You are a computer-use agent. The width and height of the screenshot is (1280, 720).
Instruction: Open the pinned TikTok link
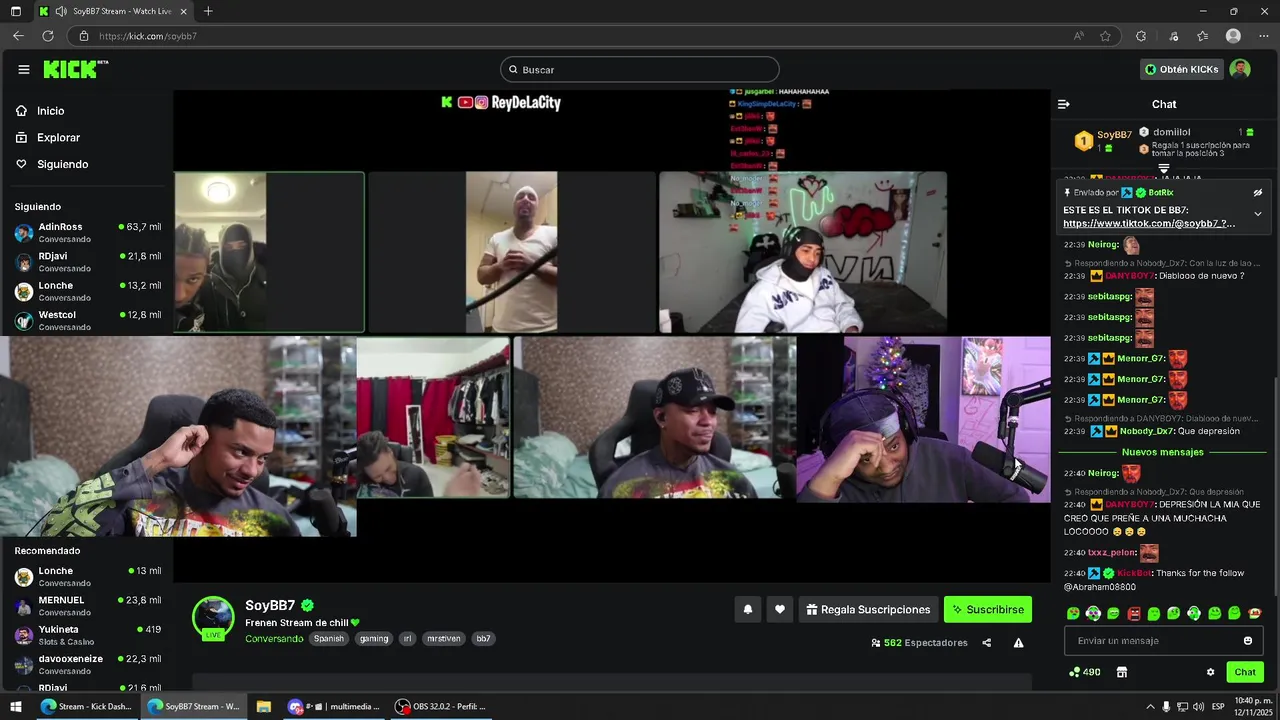tap(1149, 224)
